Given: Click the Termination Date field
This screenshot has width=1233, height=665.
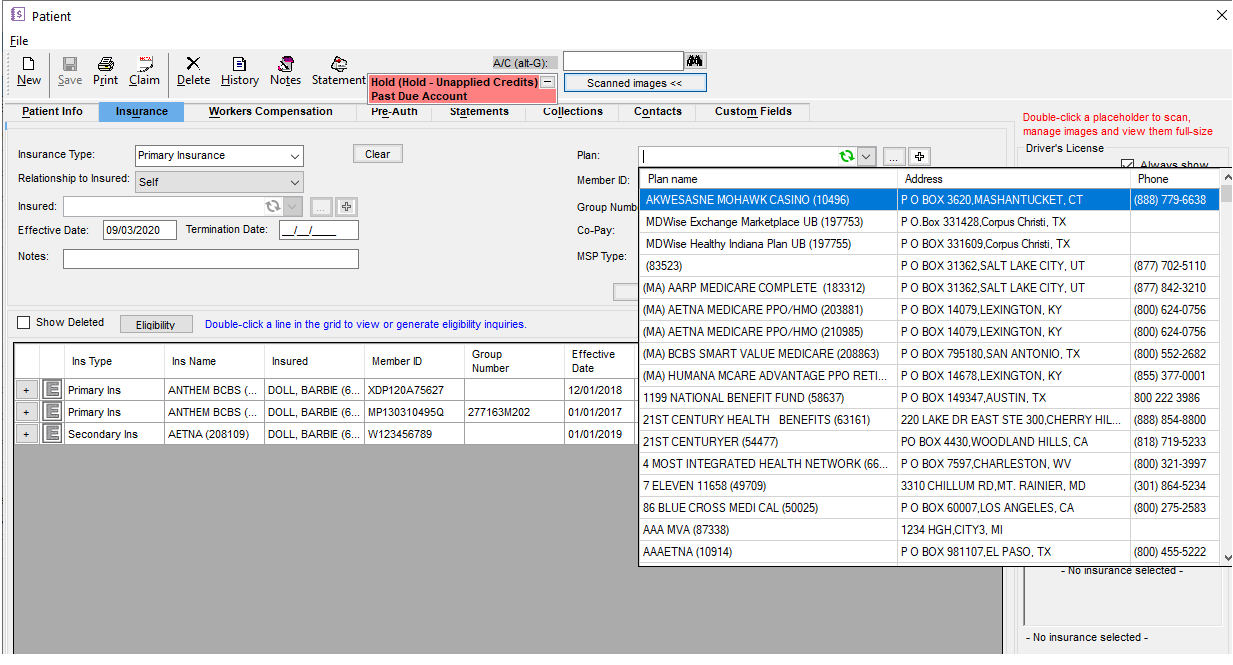Looking at the screenshot, I should (x=318, y=230).
